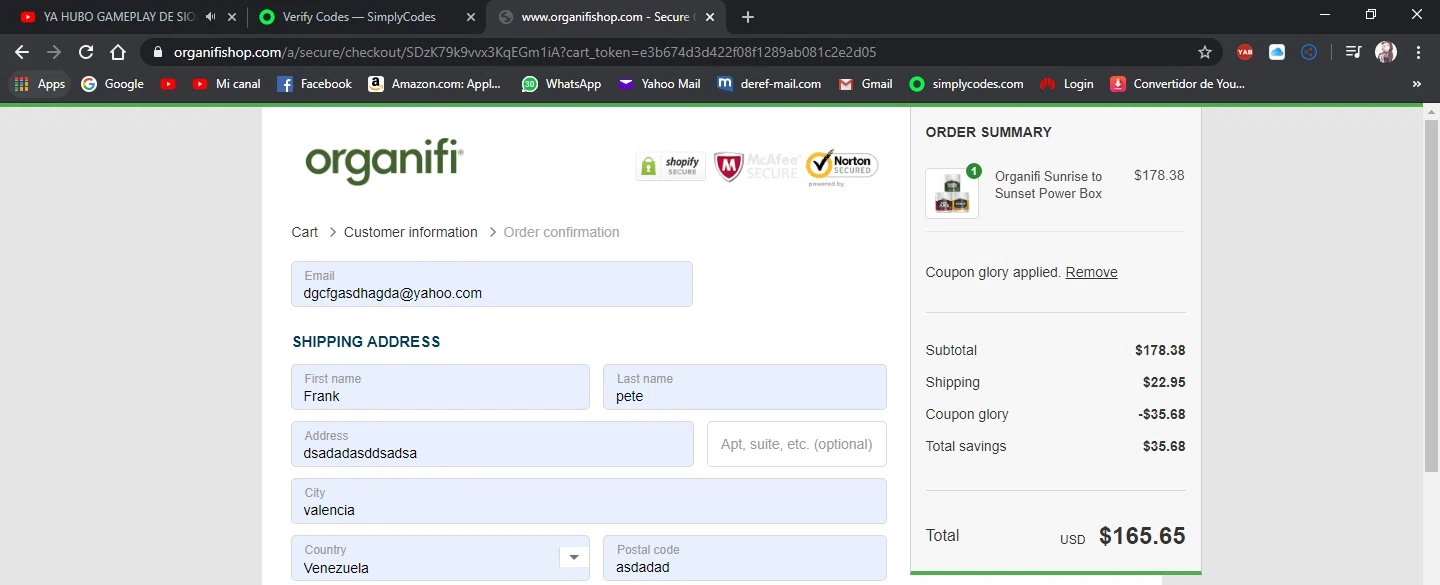Go to Cart breadcrumb

[x=305, y=232]
